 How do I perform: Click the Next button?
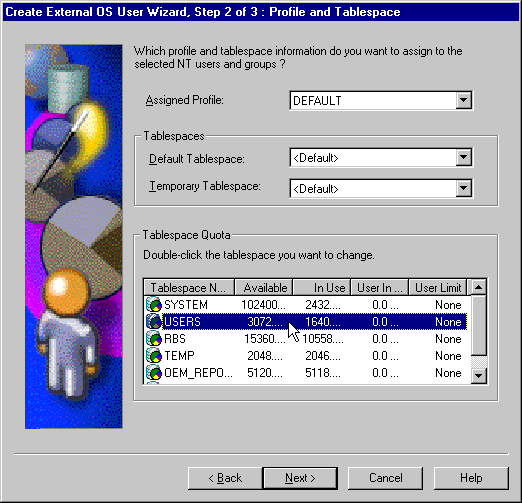point(300,478)
